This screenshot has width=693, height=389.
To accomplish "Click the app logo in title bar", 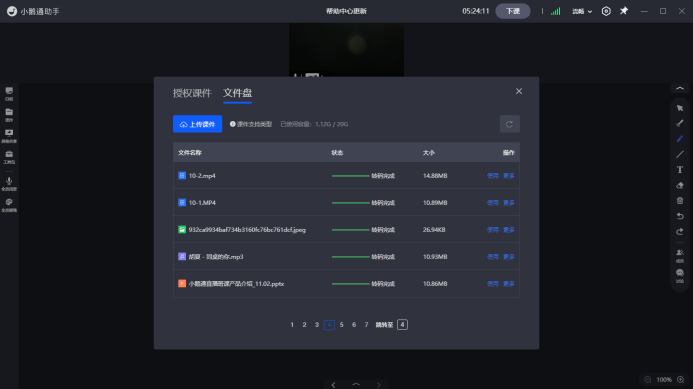I will (x=12, y=11).
